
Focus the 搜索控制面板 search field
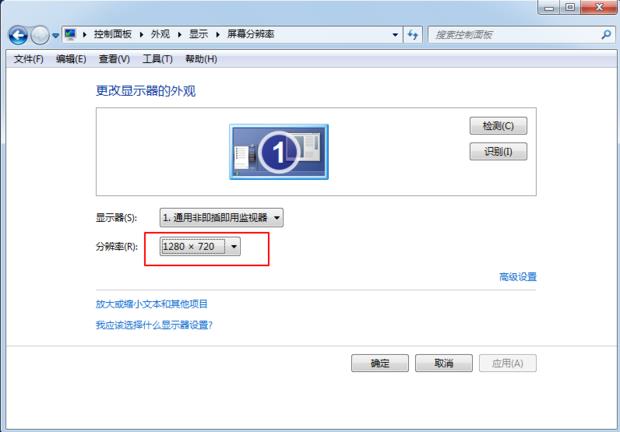point(510,35)
